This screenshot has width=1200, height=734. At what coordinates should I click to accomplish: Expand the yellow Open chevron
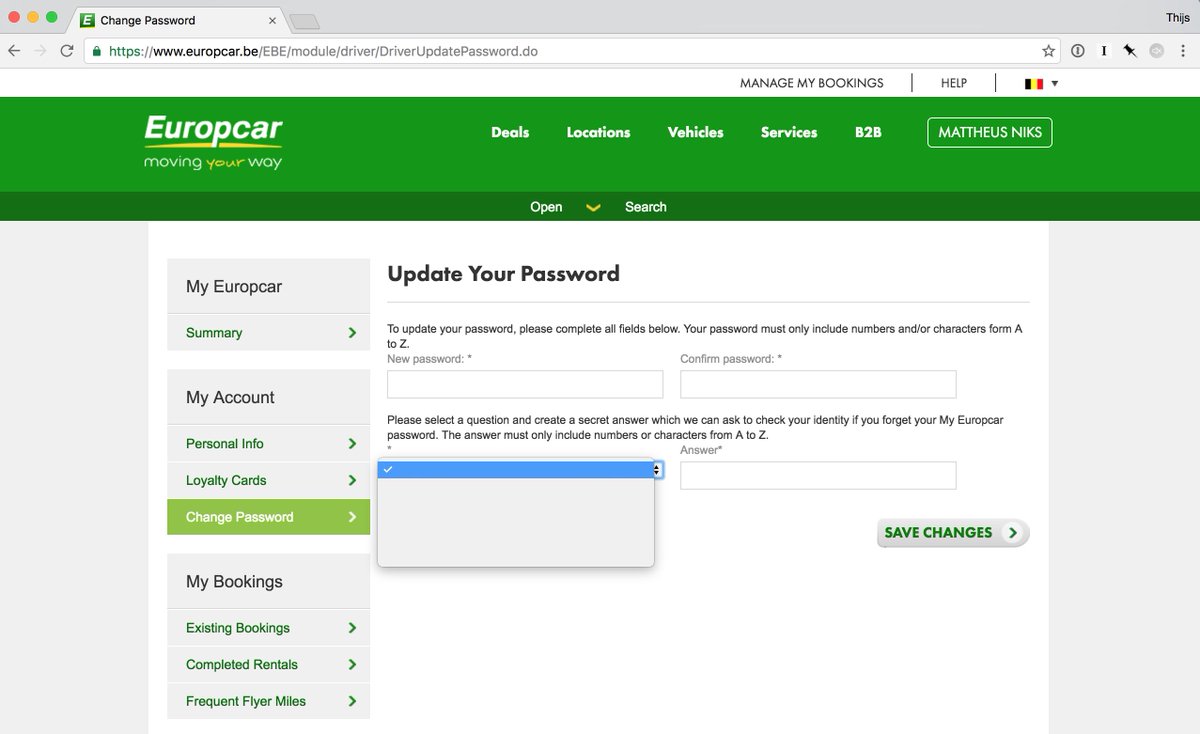coord(593,208)
